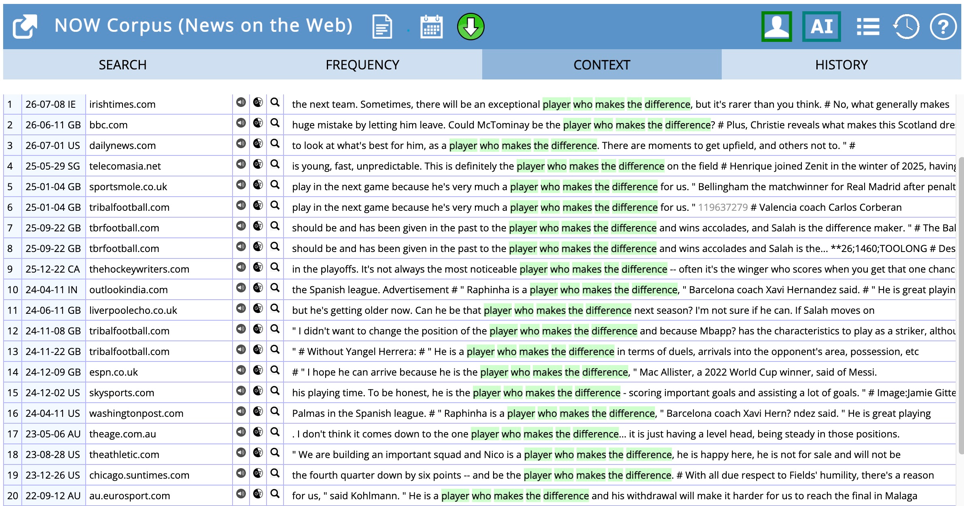
Task: Play audio for row 16 washingtonpost.com
Action: pos(241,411)
